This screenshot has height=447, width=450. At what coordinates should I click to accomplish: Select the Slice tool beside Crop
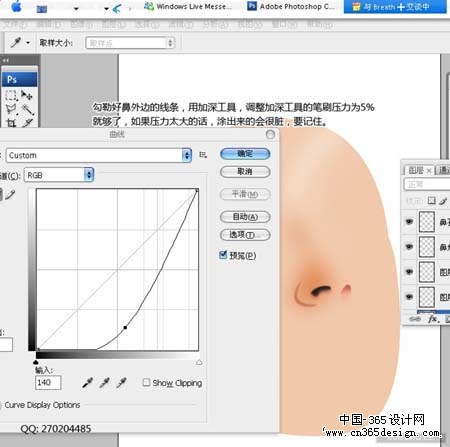(27, 123)
